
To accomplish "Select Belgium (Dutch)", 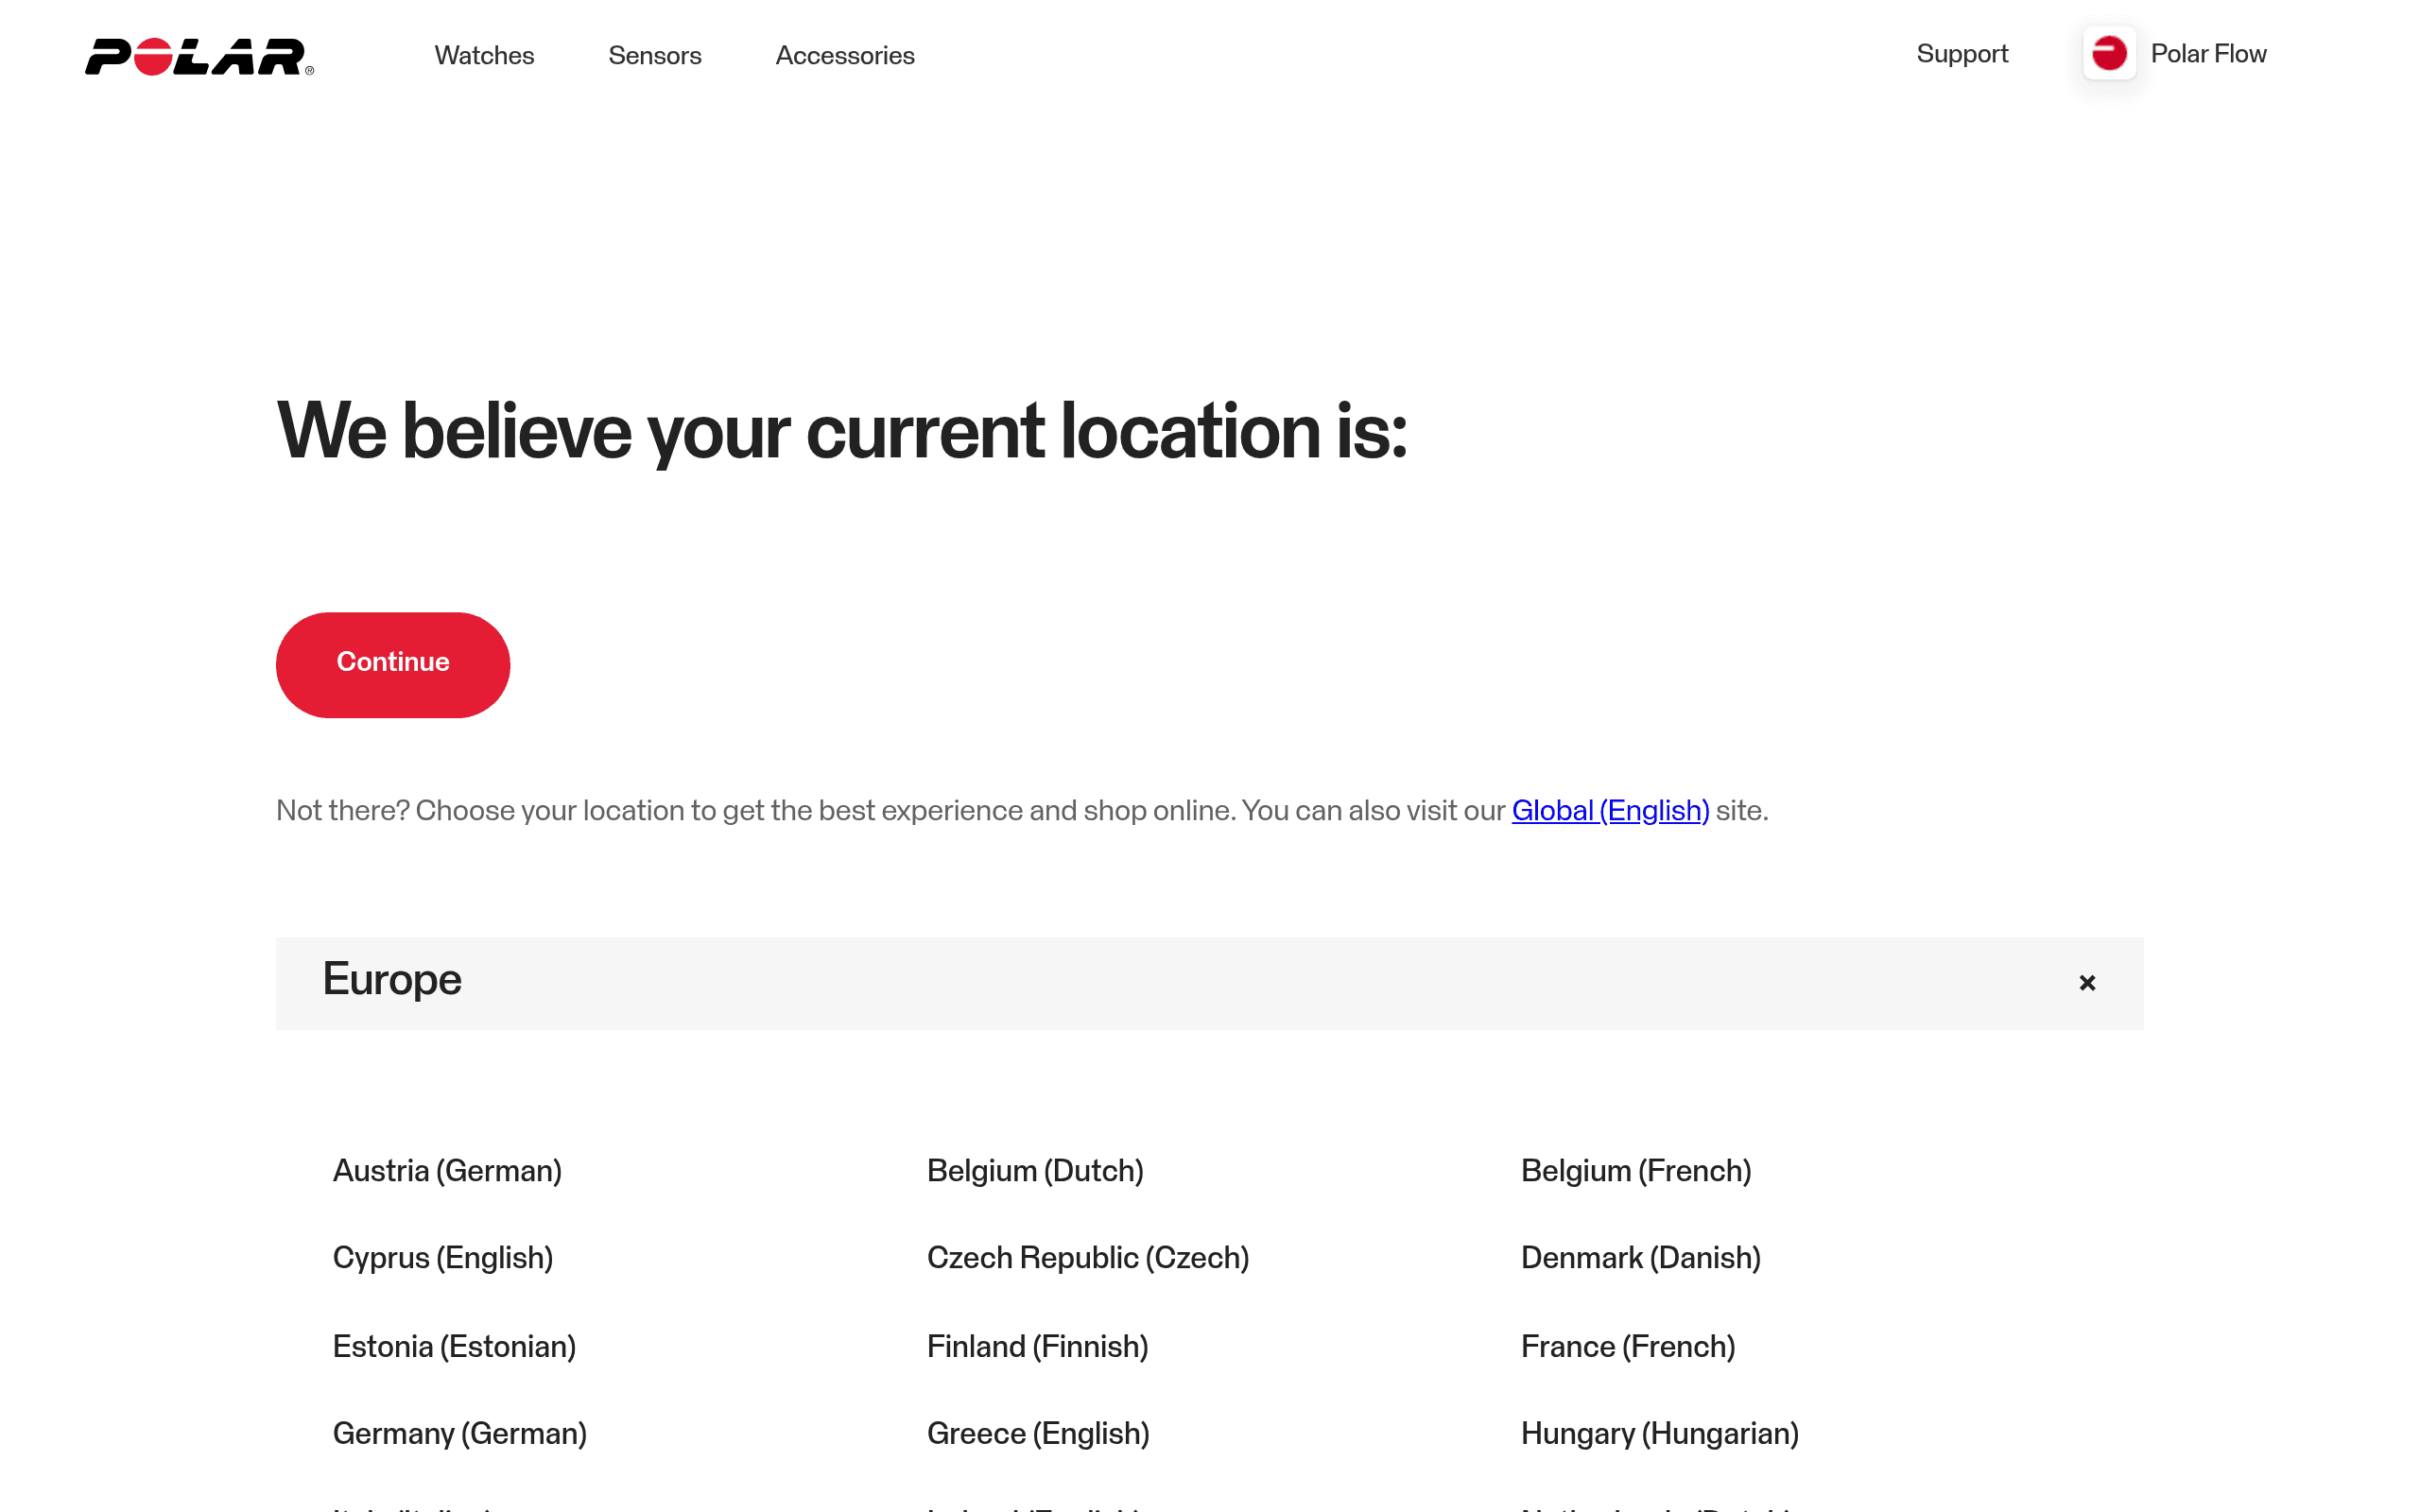I will [1035, 1171].
